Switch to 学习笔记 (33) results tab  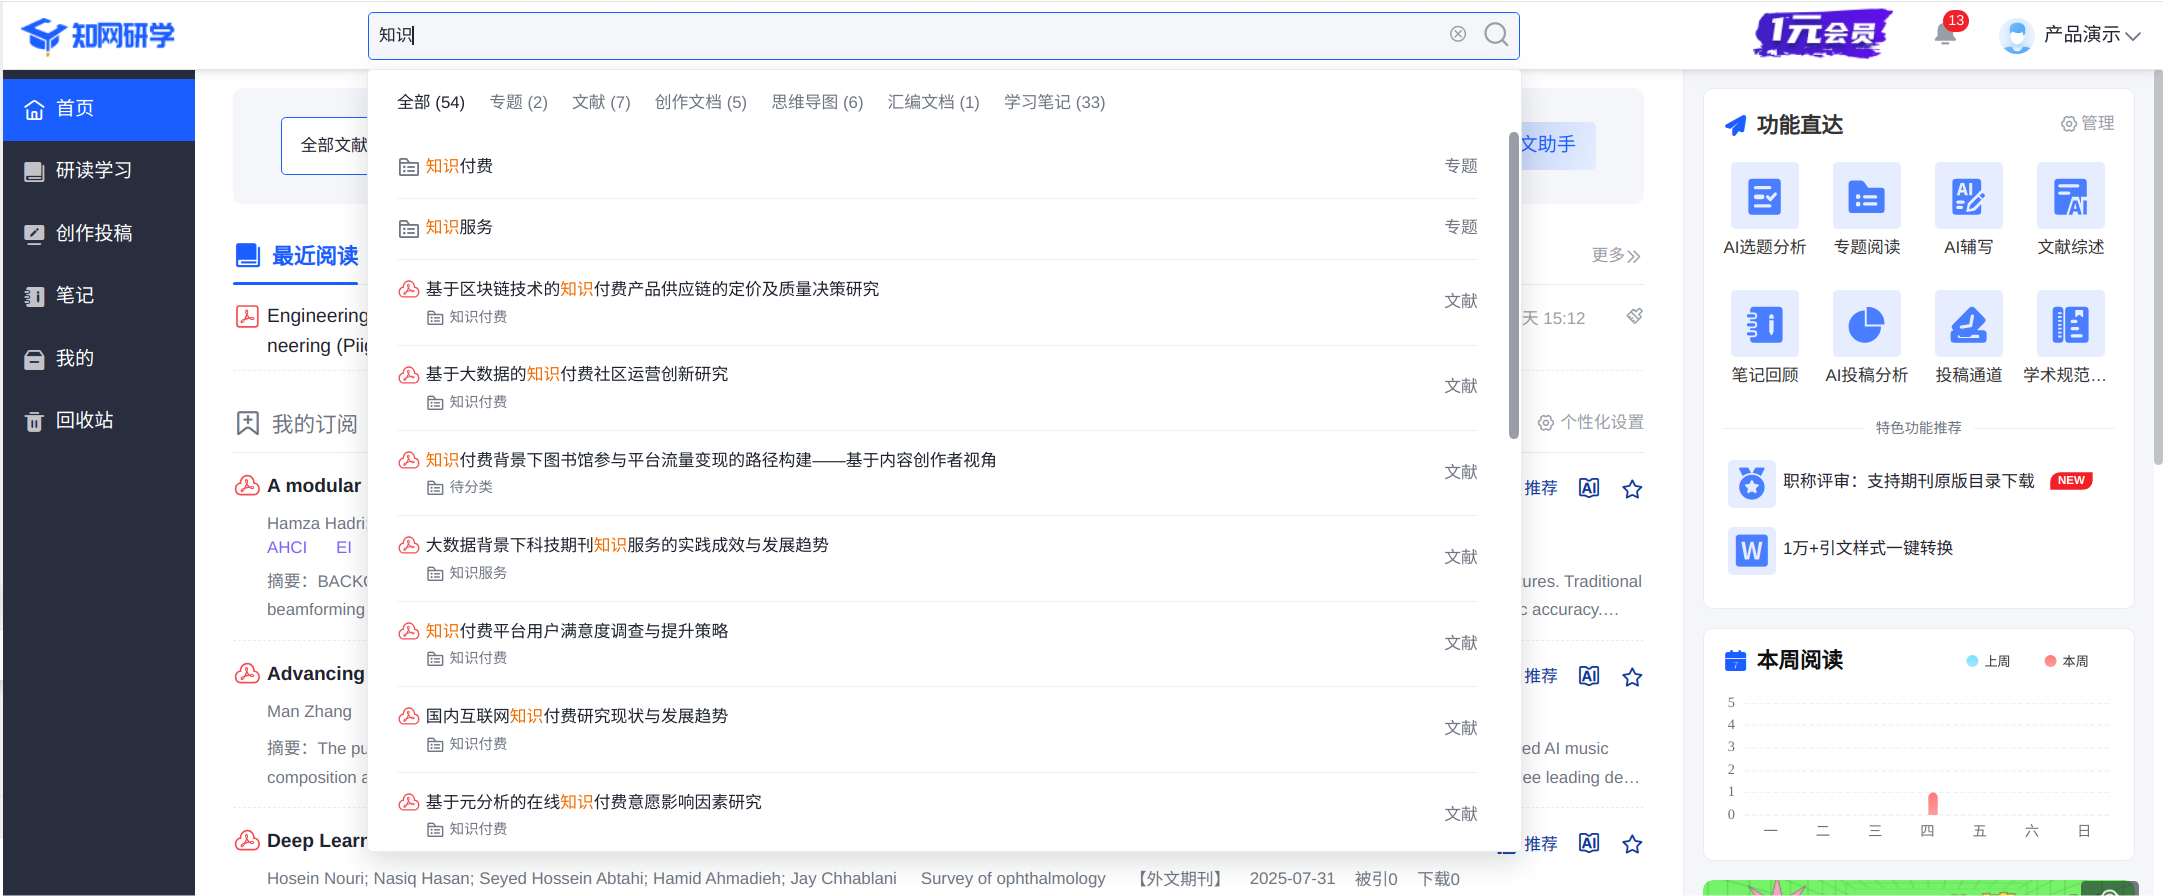click(1054, 102)
